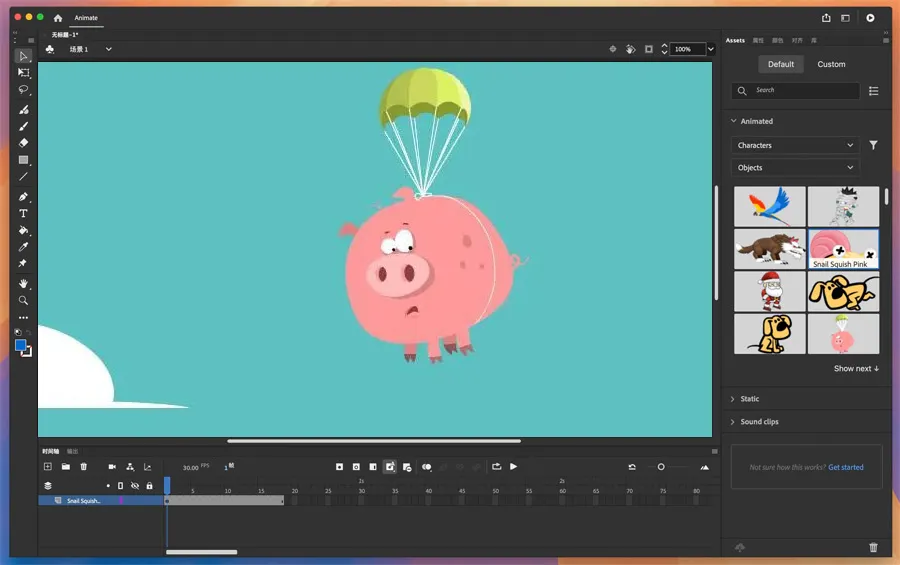Activate the Eyedropper tool
The height and width of the screenshot is (565, 900).
click(x=24, y=247)
